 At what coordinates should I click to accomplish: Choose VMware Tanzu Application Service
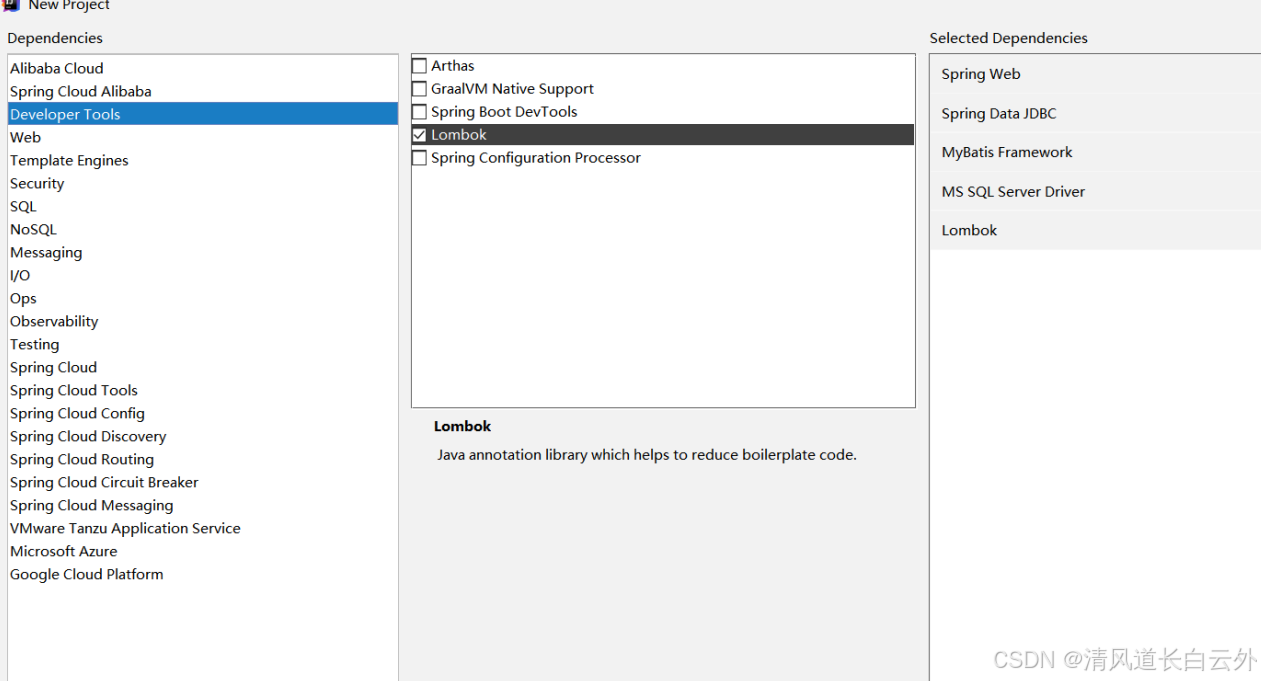(x=202, y=528)
